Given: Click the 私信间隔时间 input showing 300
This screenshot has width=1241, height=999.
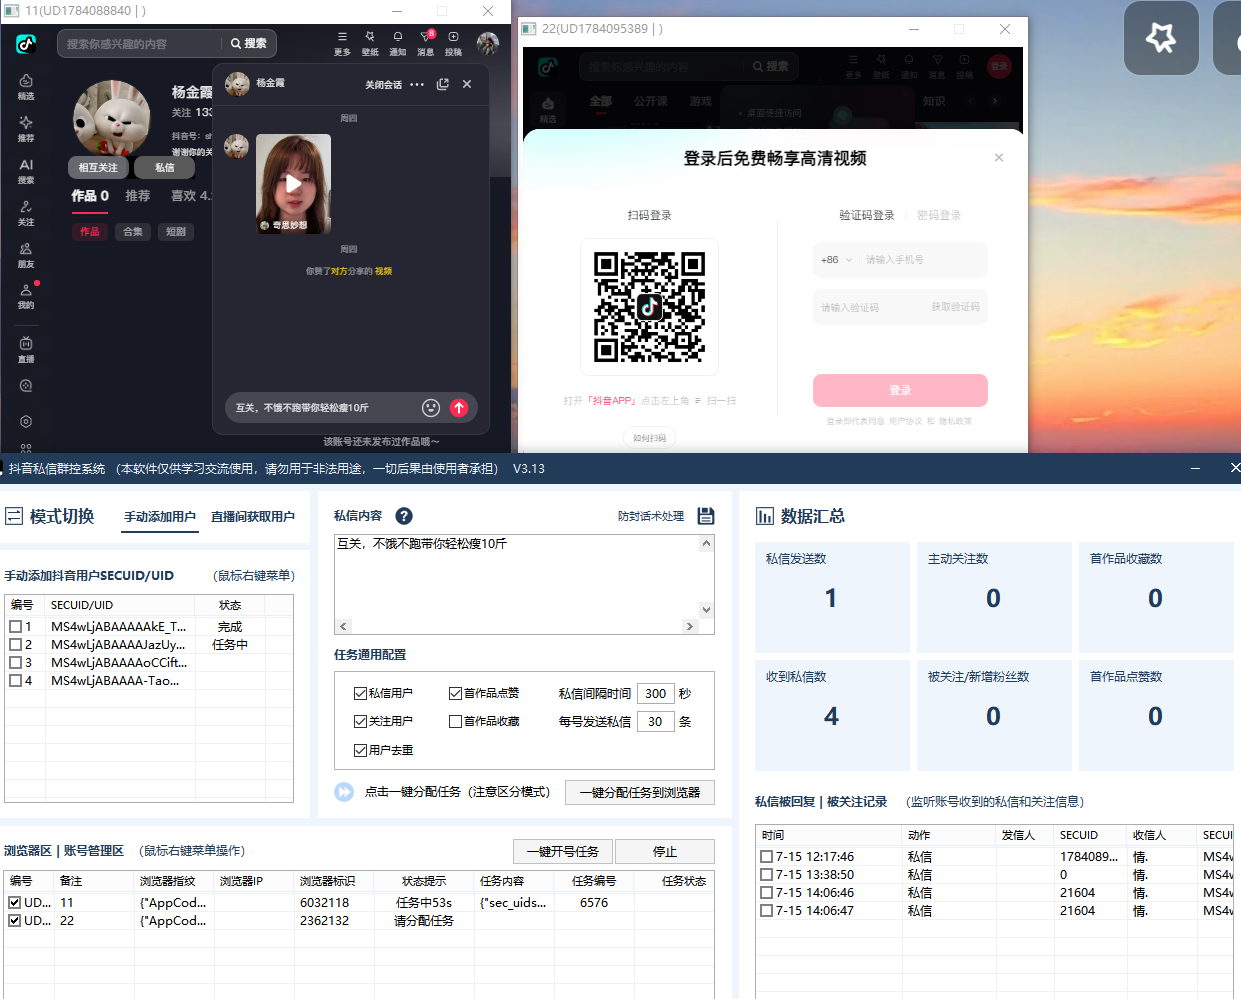Looking at the screenshot, I should [x=656, y=693].
